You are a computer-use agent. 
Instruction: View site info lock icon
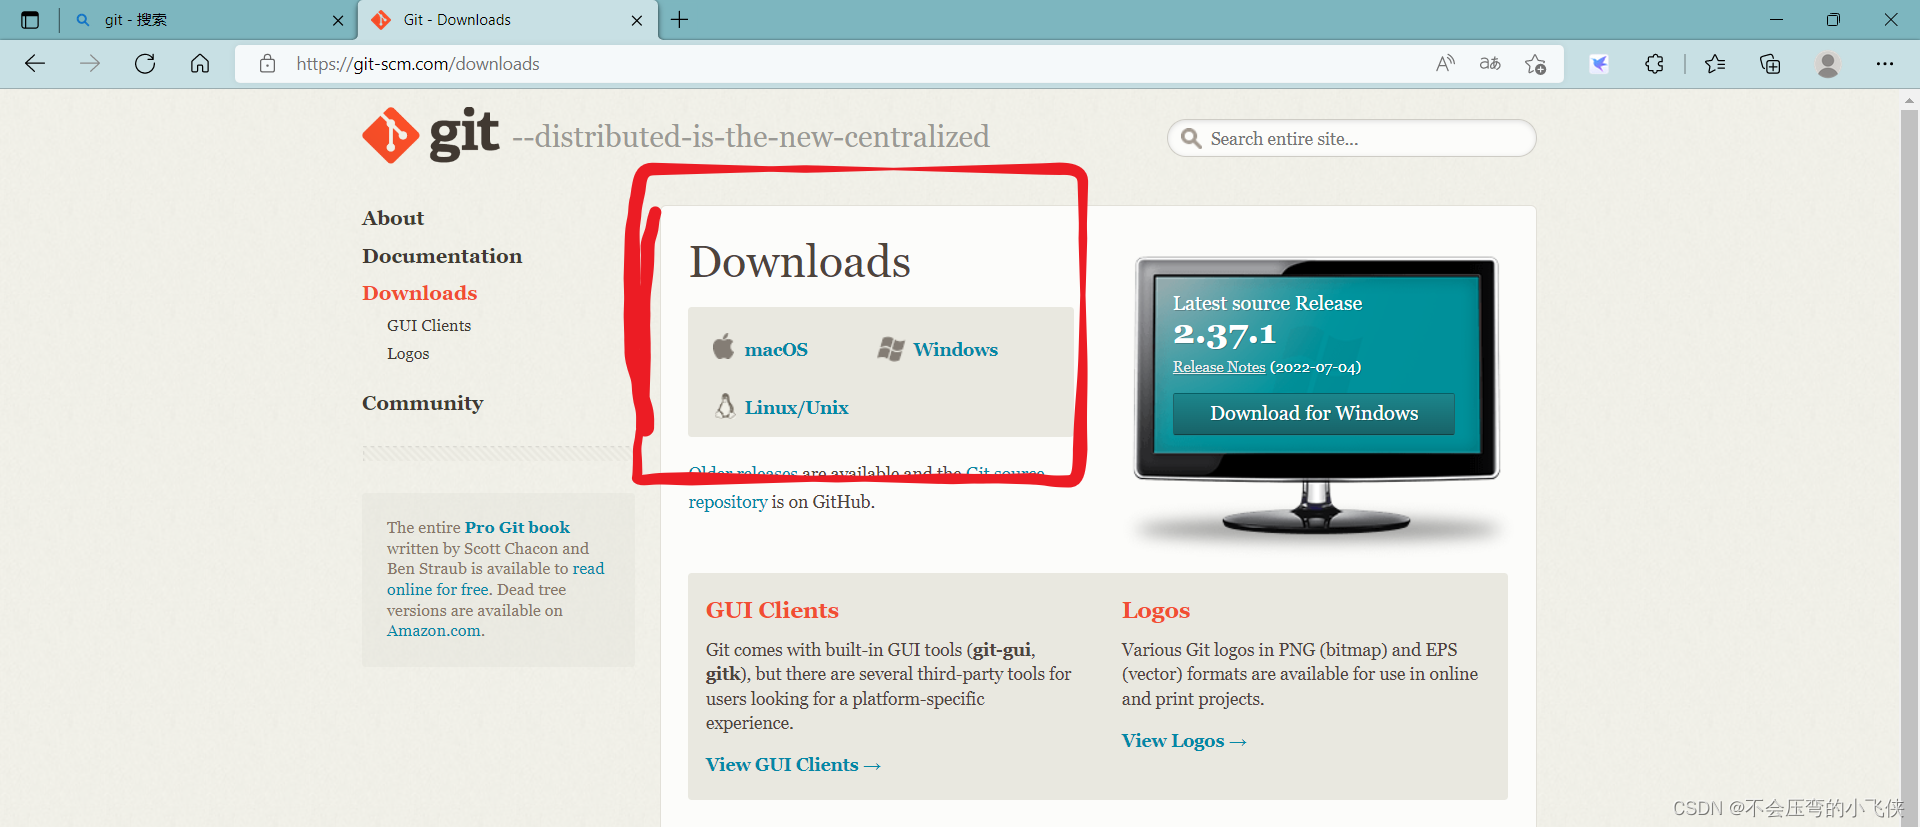267,64
